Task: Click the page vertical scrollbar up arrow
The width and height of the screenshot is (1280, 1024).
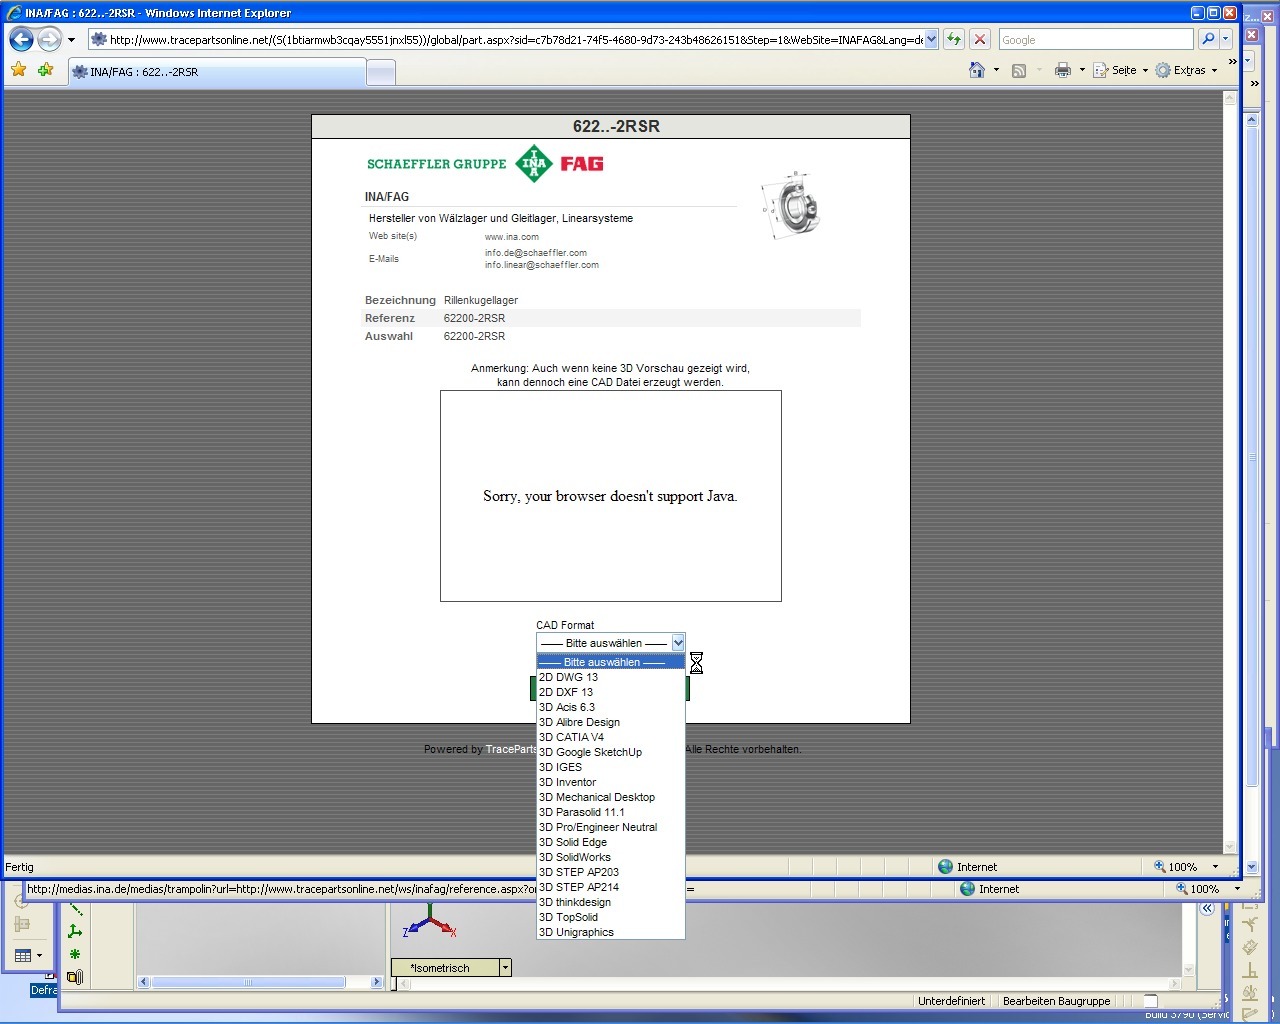Action: (x=1230, y=100)
